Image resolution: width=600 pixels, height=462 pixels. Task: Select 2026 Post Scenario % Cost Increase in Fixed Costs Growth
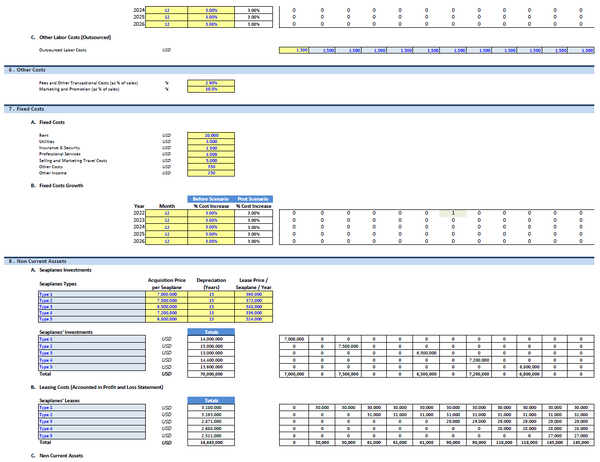click(x=253, y=241)
